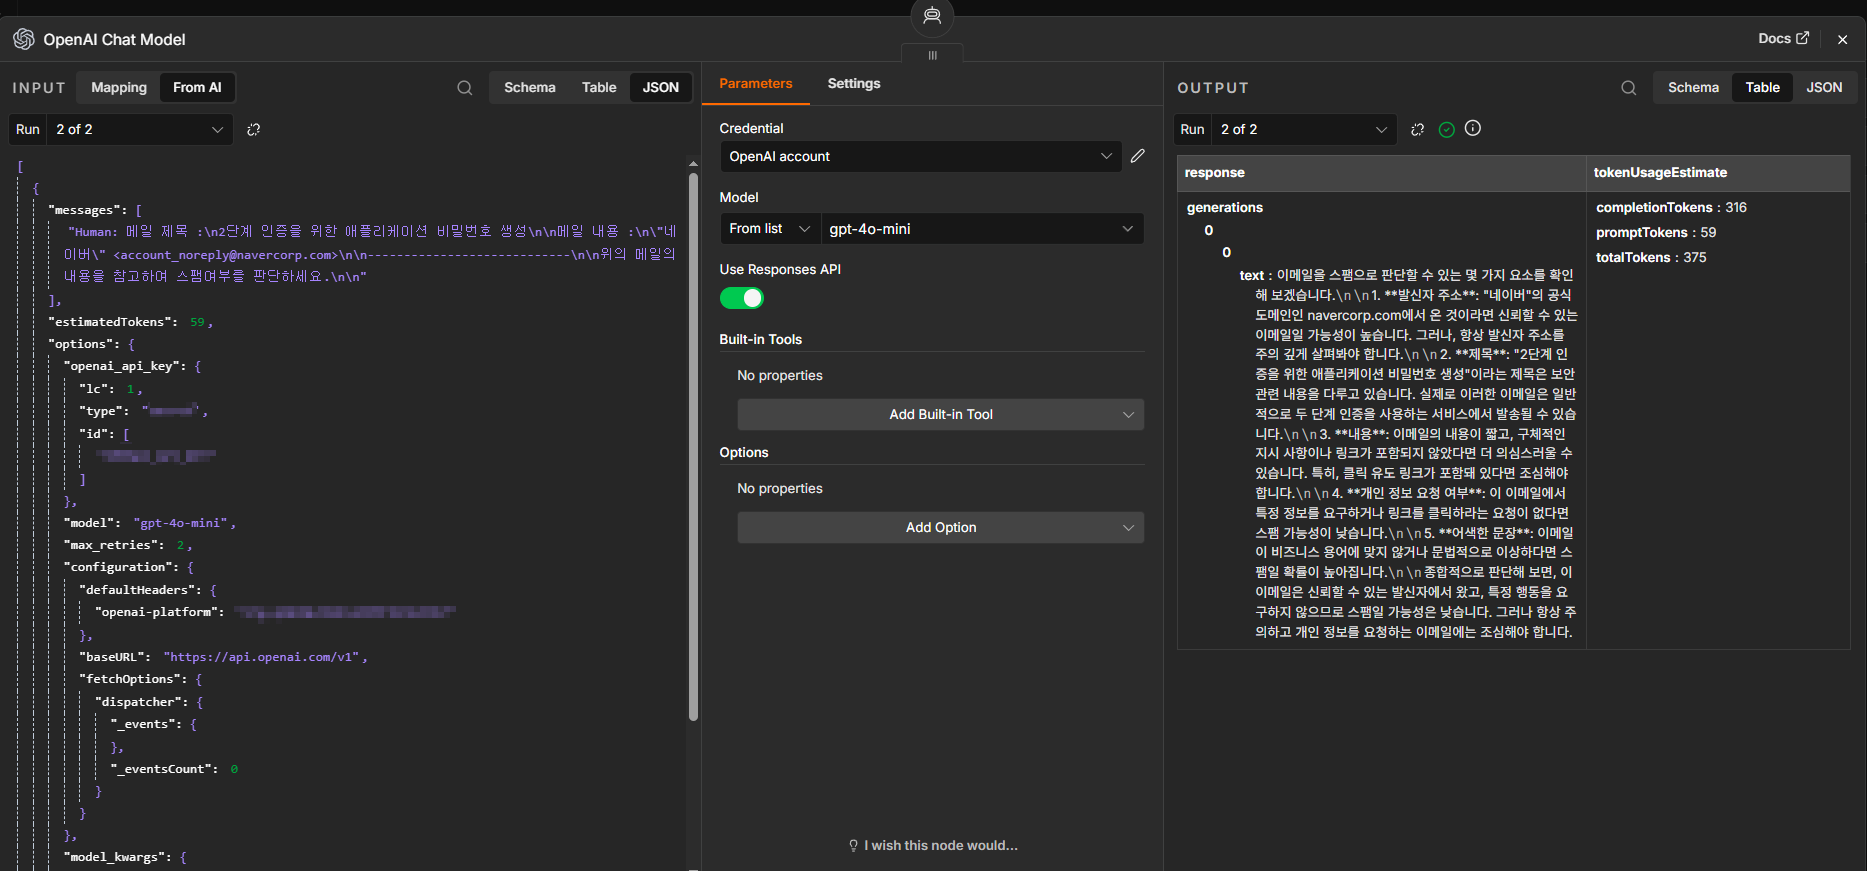The image size is (1867, 871).
Task: Expand the input Run 2 of 2 selector
Action: (140, 130)
